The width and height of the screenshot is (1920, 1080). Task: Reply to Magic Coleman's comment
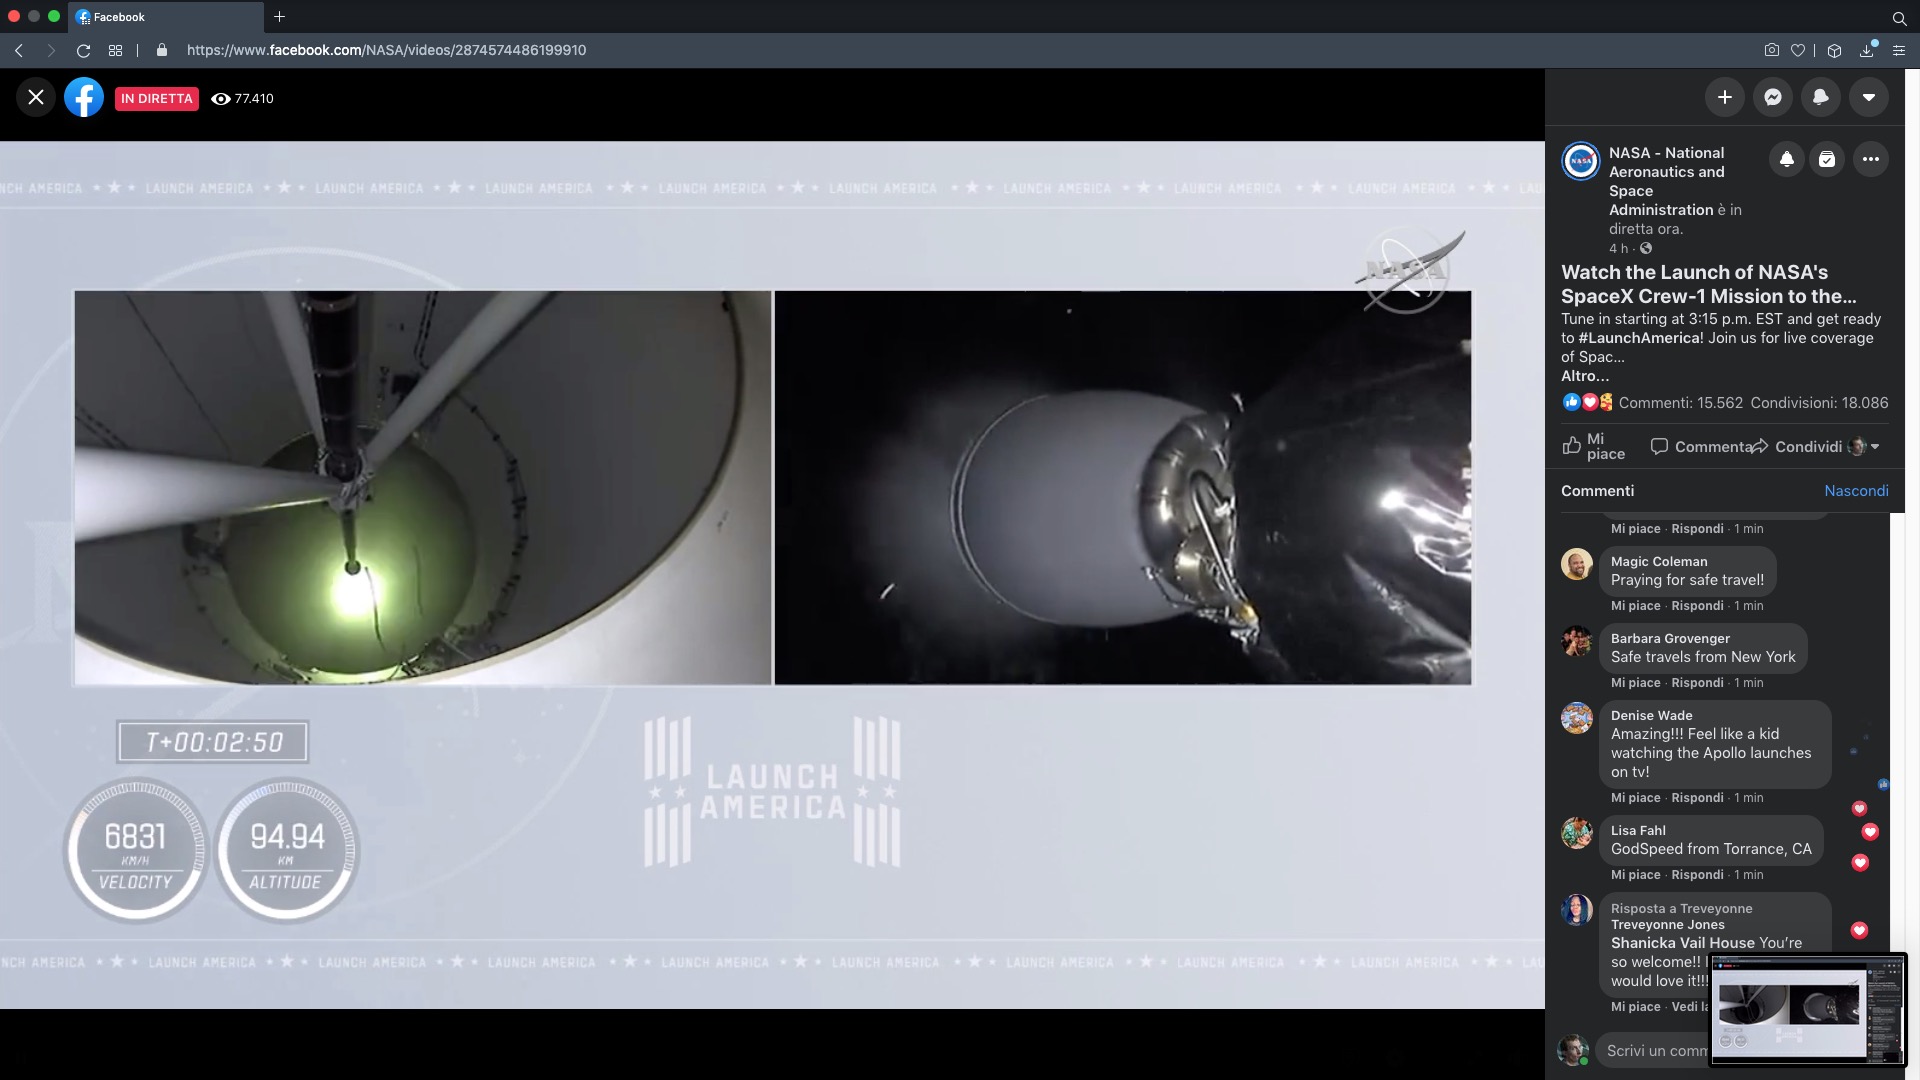pos(1697,606)
